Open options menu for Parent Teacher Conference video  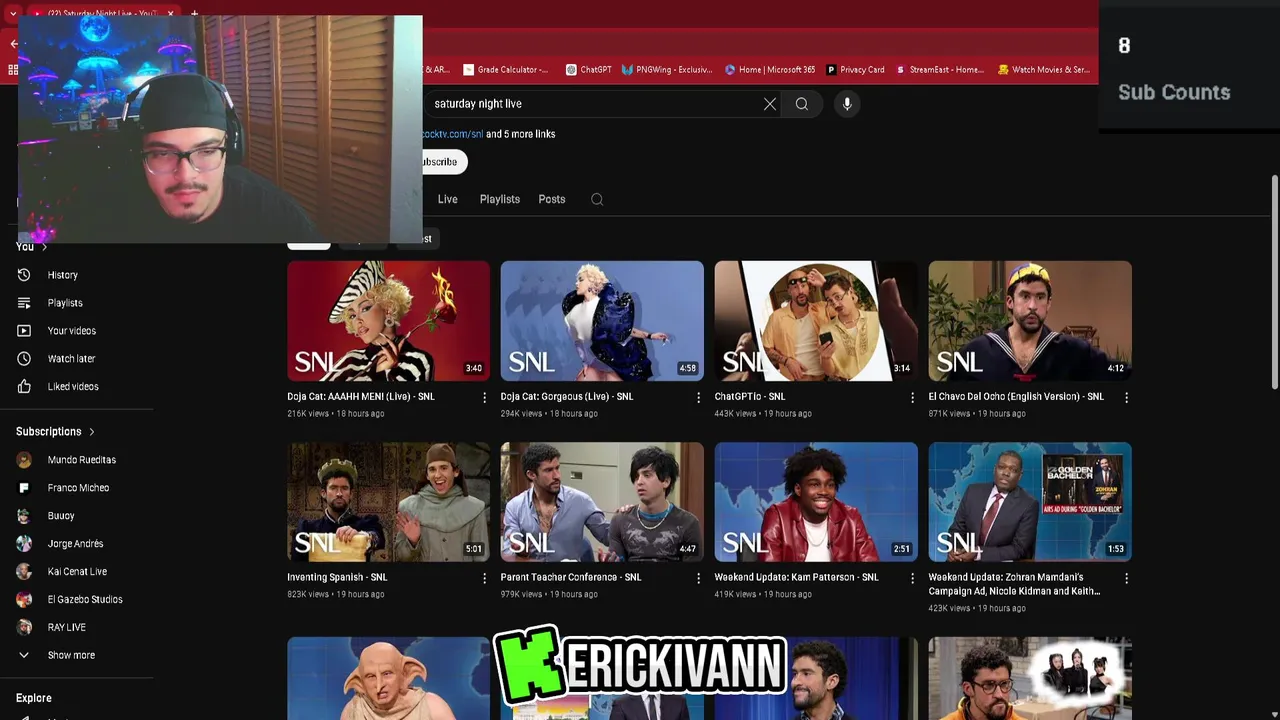pyautogui.click(x=698, y=578)
